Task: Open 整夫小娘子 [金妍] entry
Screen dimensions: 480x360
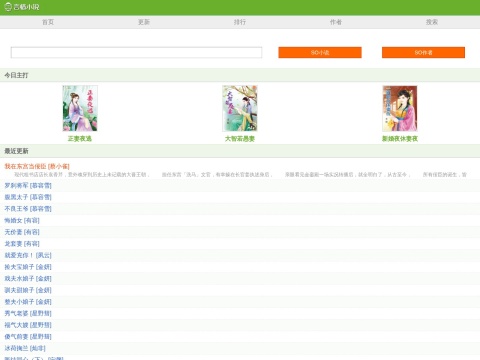Action: click(x=28, y=302)
